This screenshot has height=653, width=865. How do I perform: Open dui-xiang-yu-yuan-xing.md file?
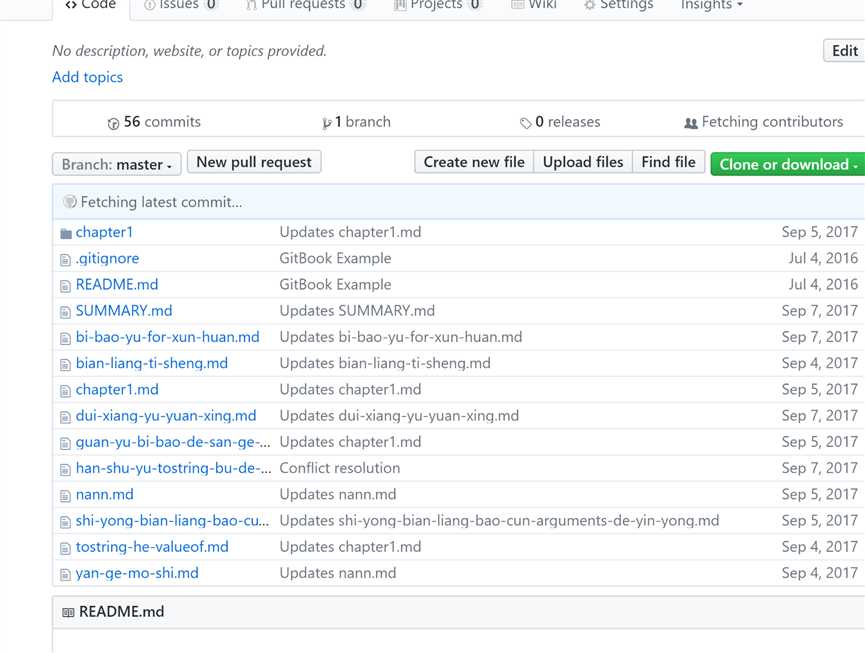(166, 416)
